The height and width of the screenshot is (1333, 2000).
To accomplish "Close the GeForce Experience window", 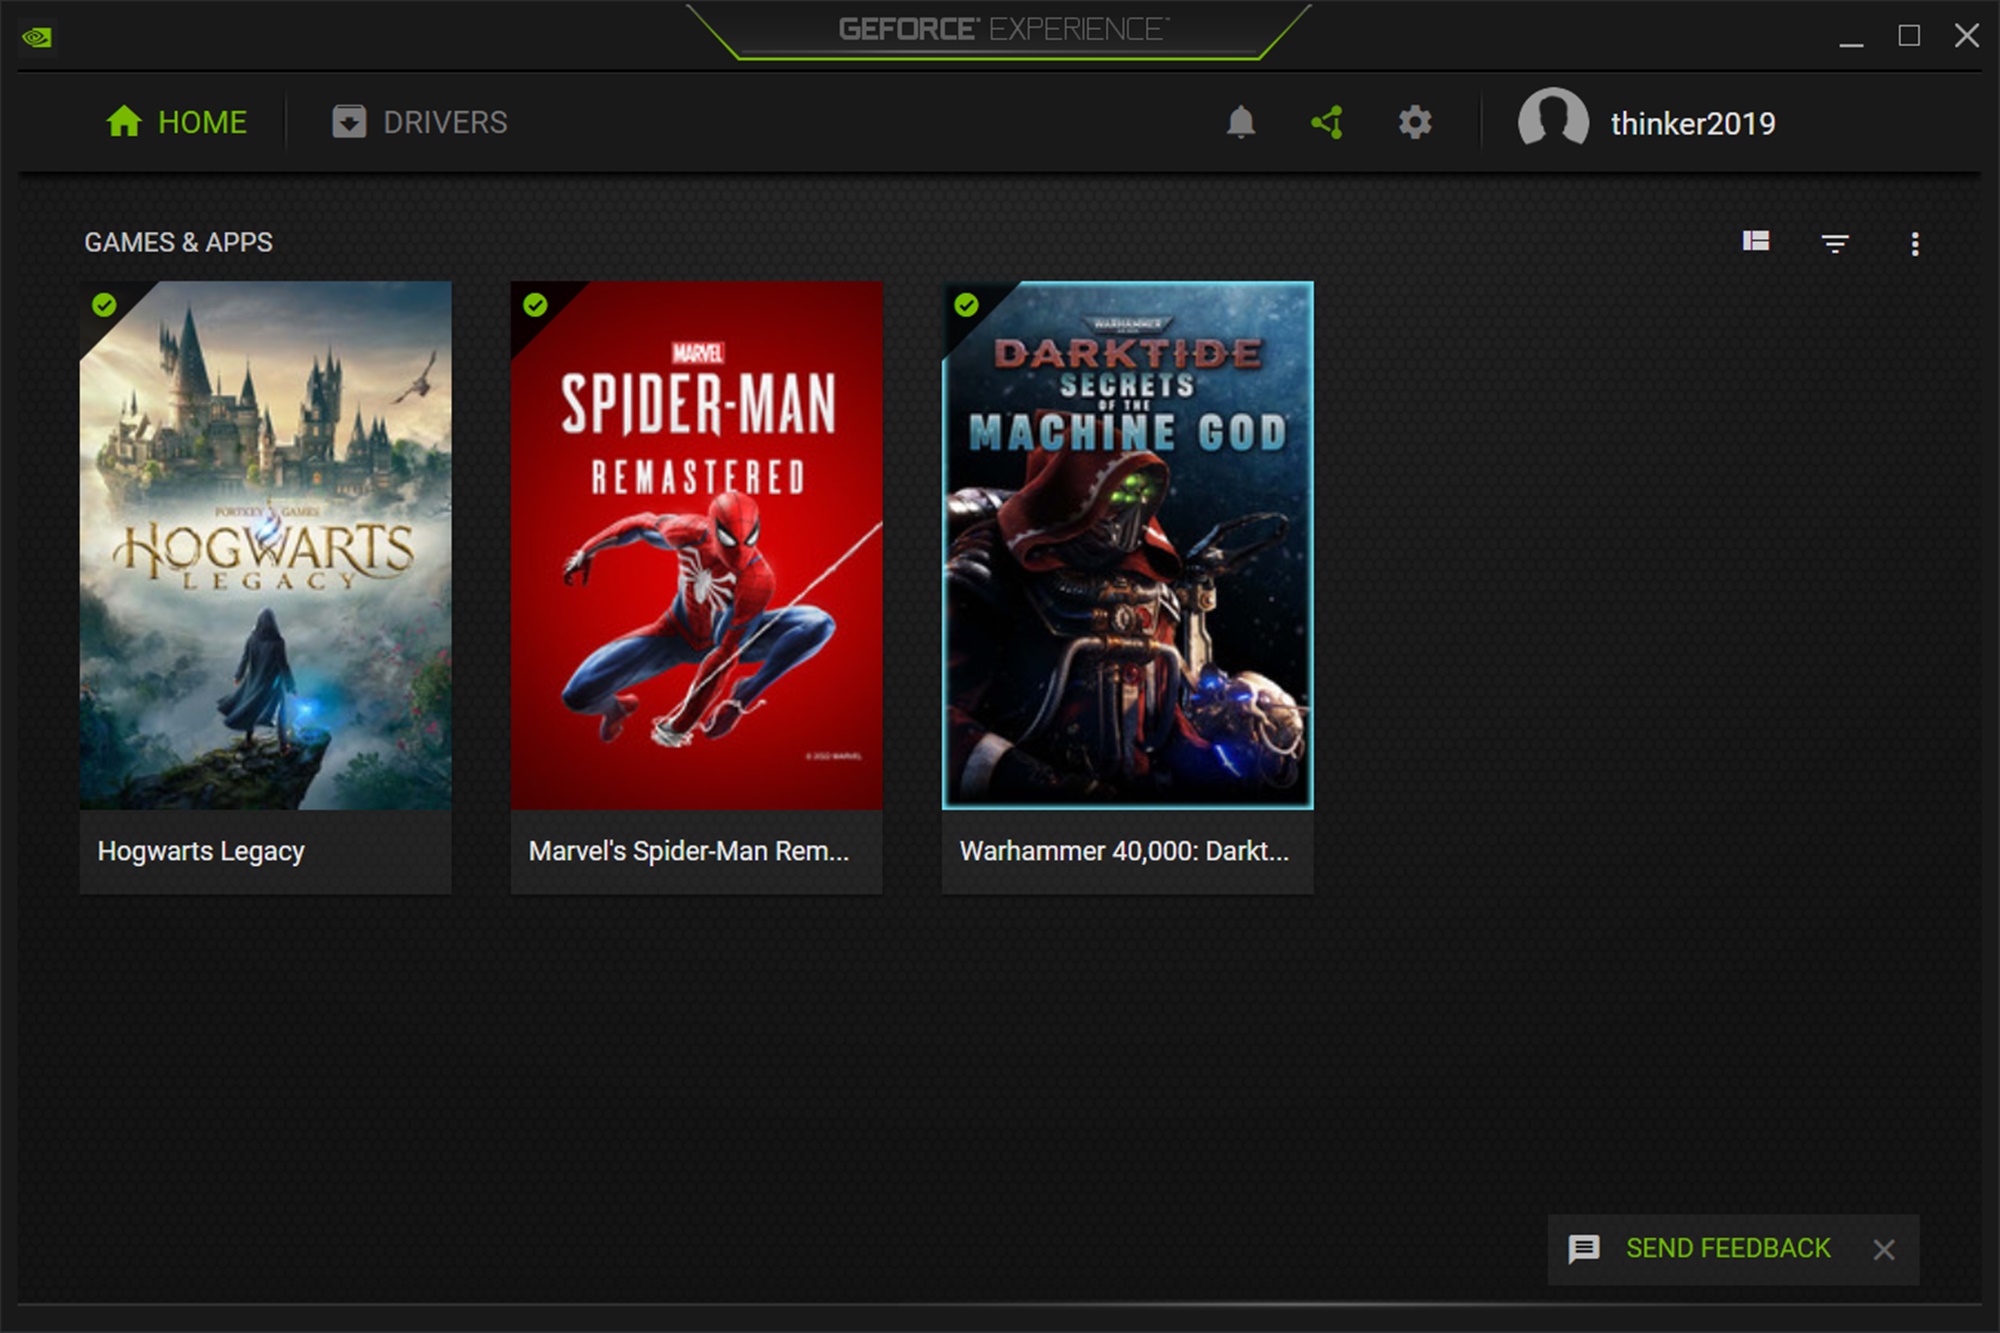I will [x=1966, y=36].
